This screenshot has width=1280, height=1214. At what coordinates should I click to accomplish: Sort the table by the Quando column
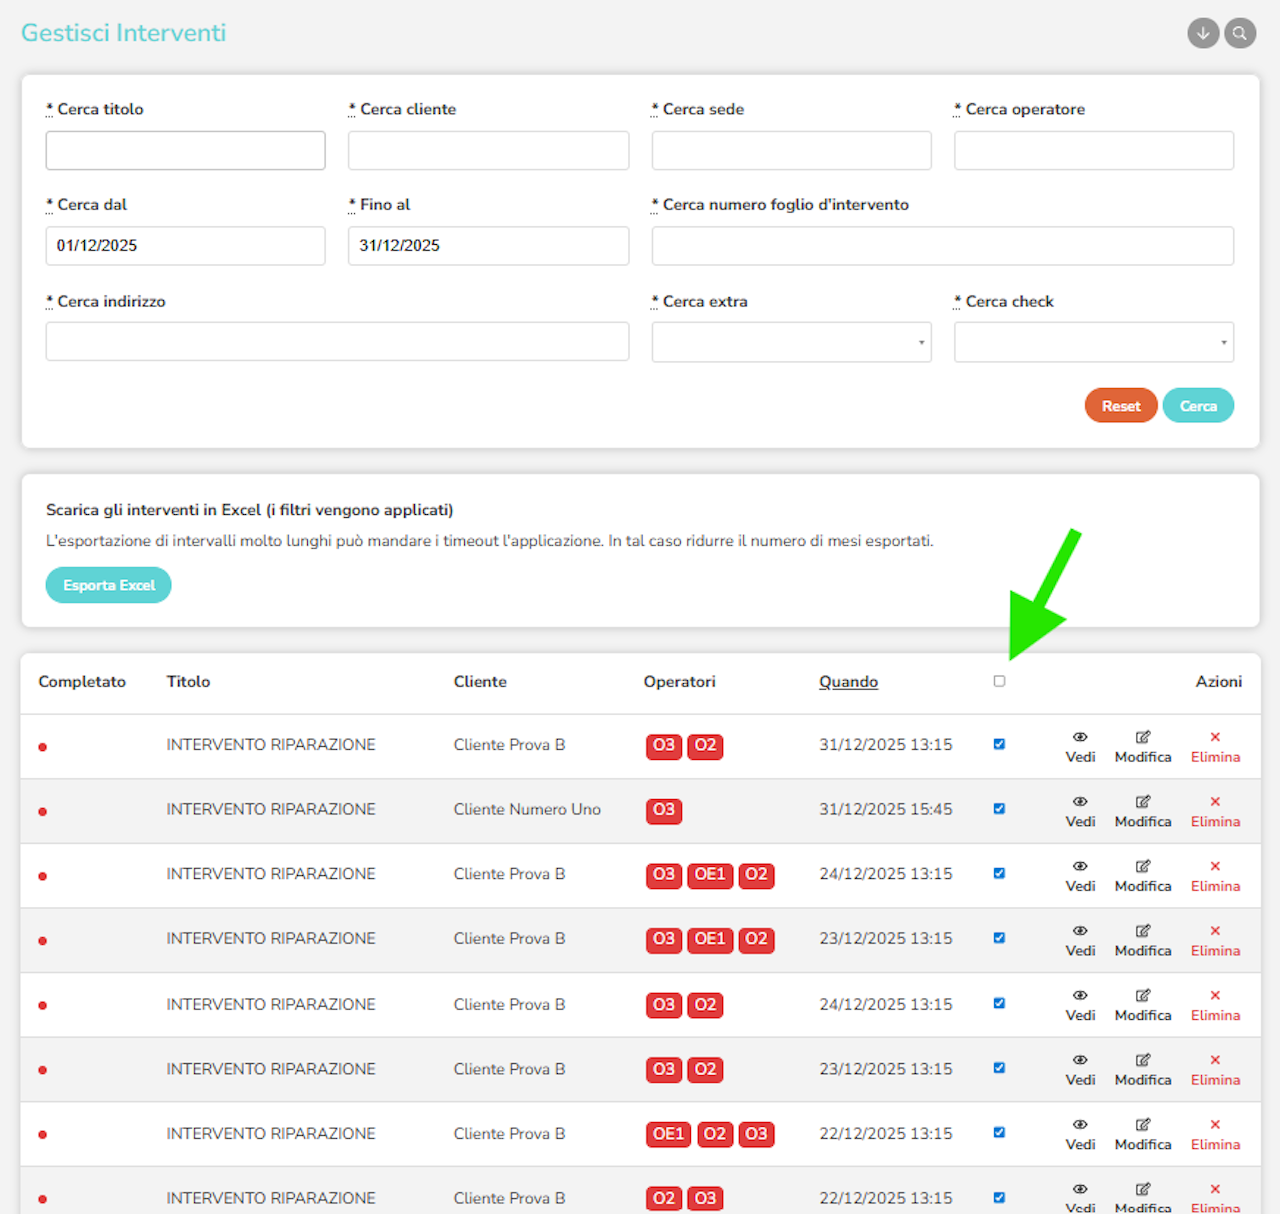coord(848,682)
